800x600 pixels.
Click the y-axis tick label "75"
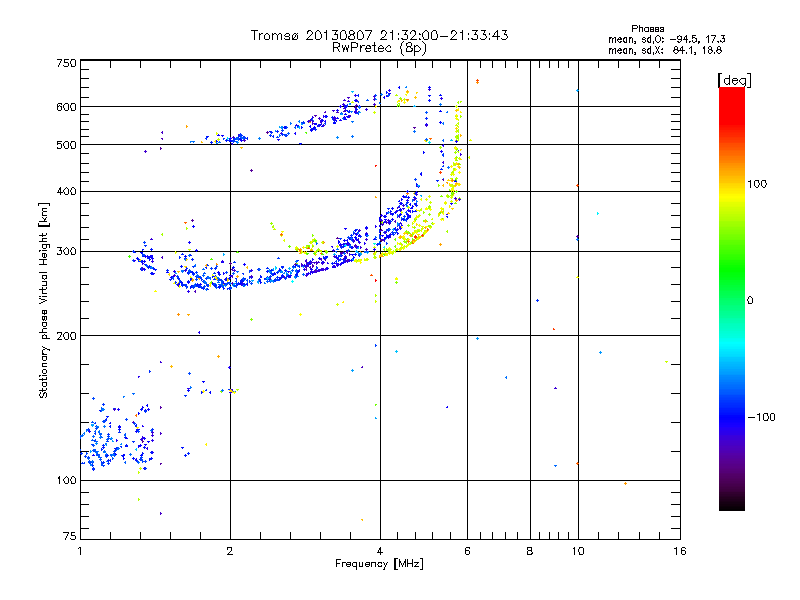pyautogui.click(x=70, y=536)
